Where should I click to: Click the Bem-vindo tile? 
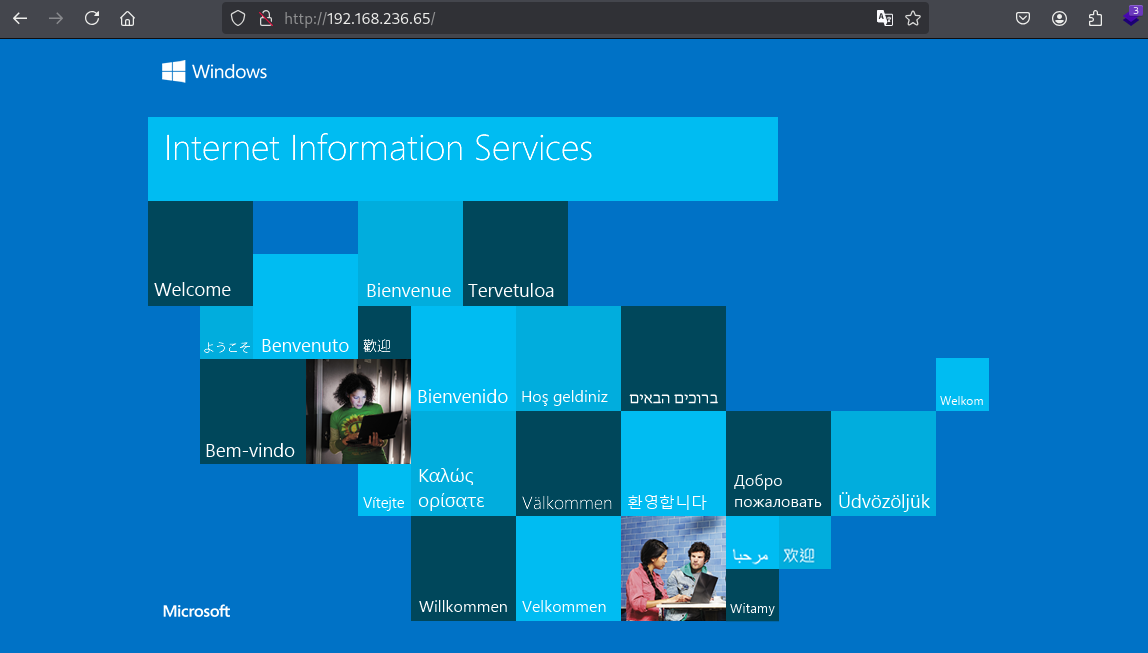[253, 411]
